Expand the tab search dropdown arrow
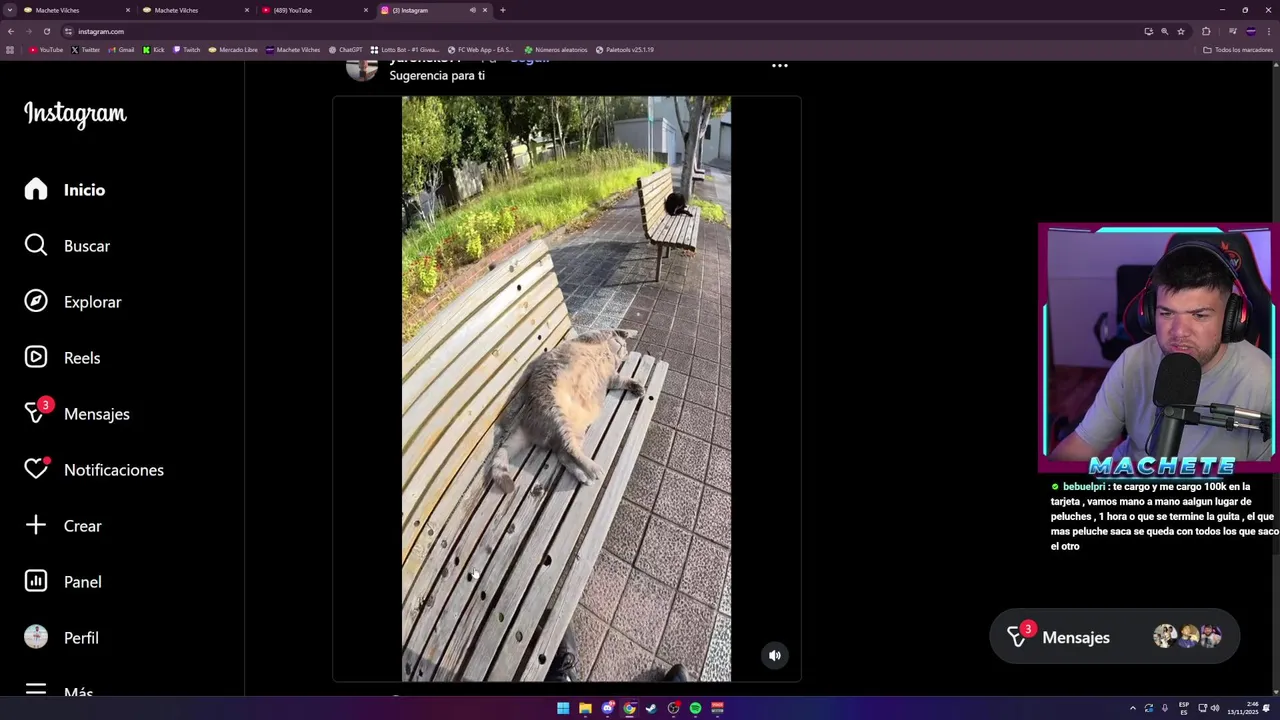Viewport: 1280px width, 720px height. click(x=10, y=10)
